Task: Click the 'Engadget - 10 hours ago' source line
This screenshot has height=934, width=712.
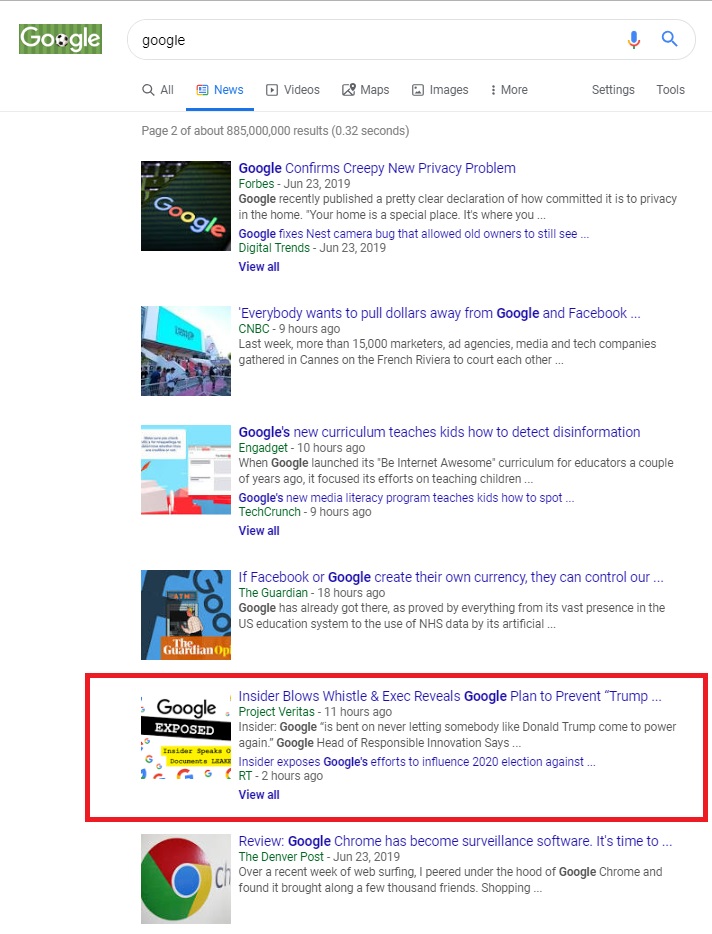Action: tap(301, 448)
